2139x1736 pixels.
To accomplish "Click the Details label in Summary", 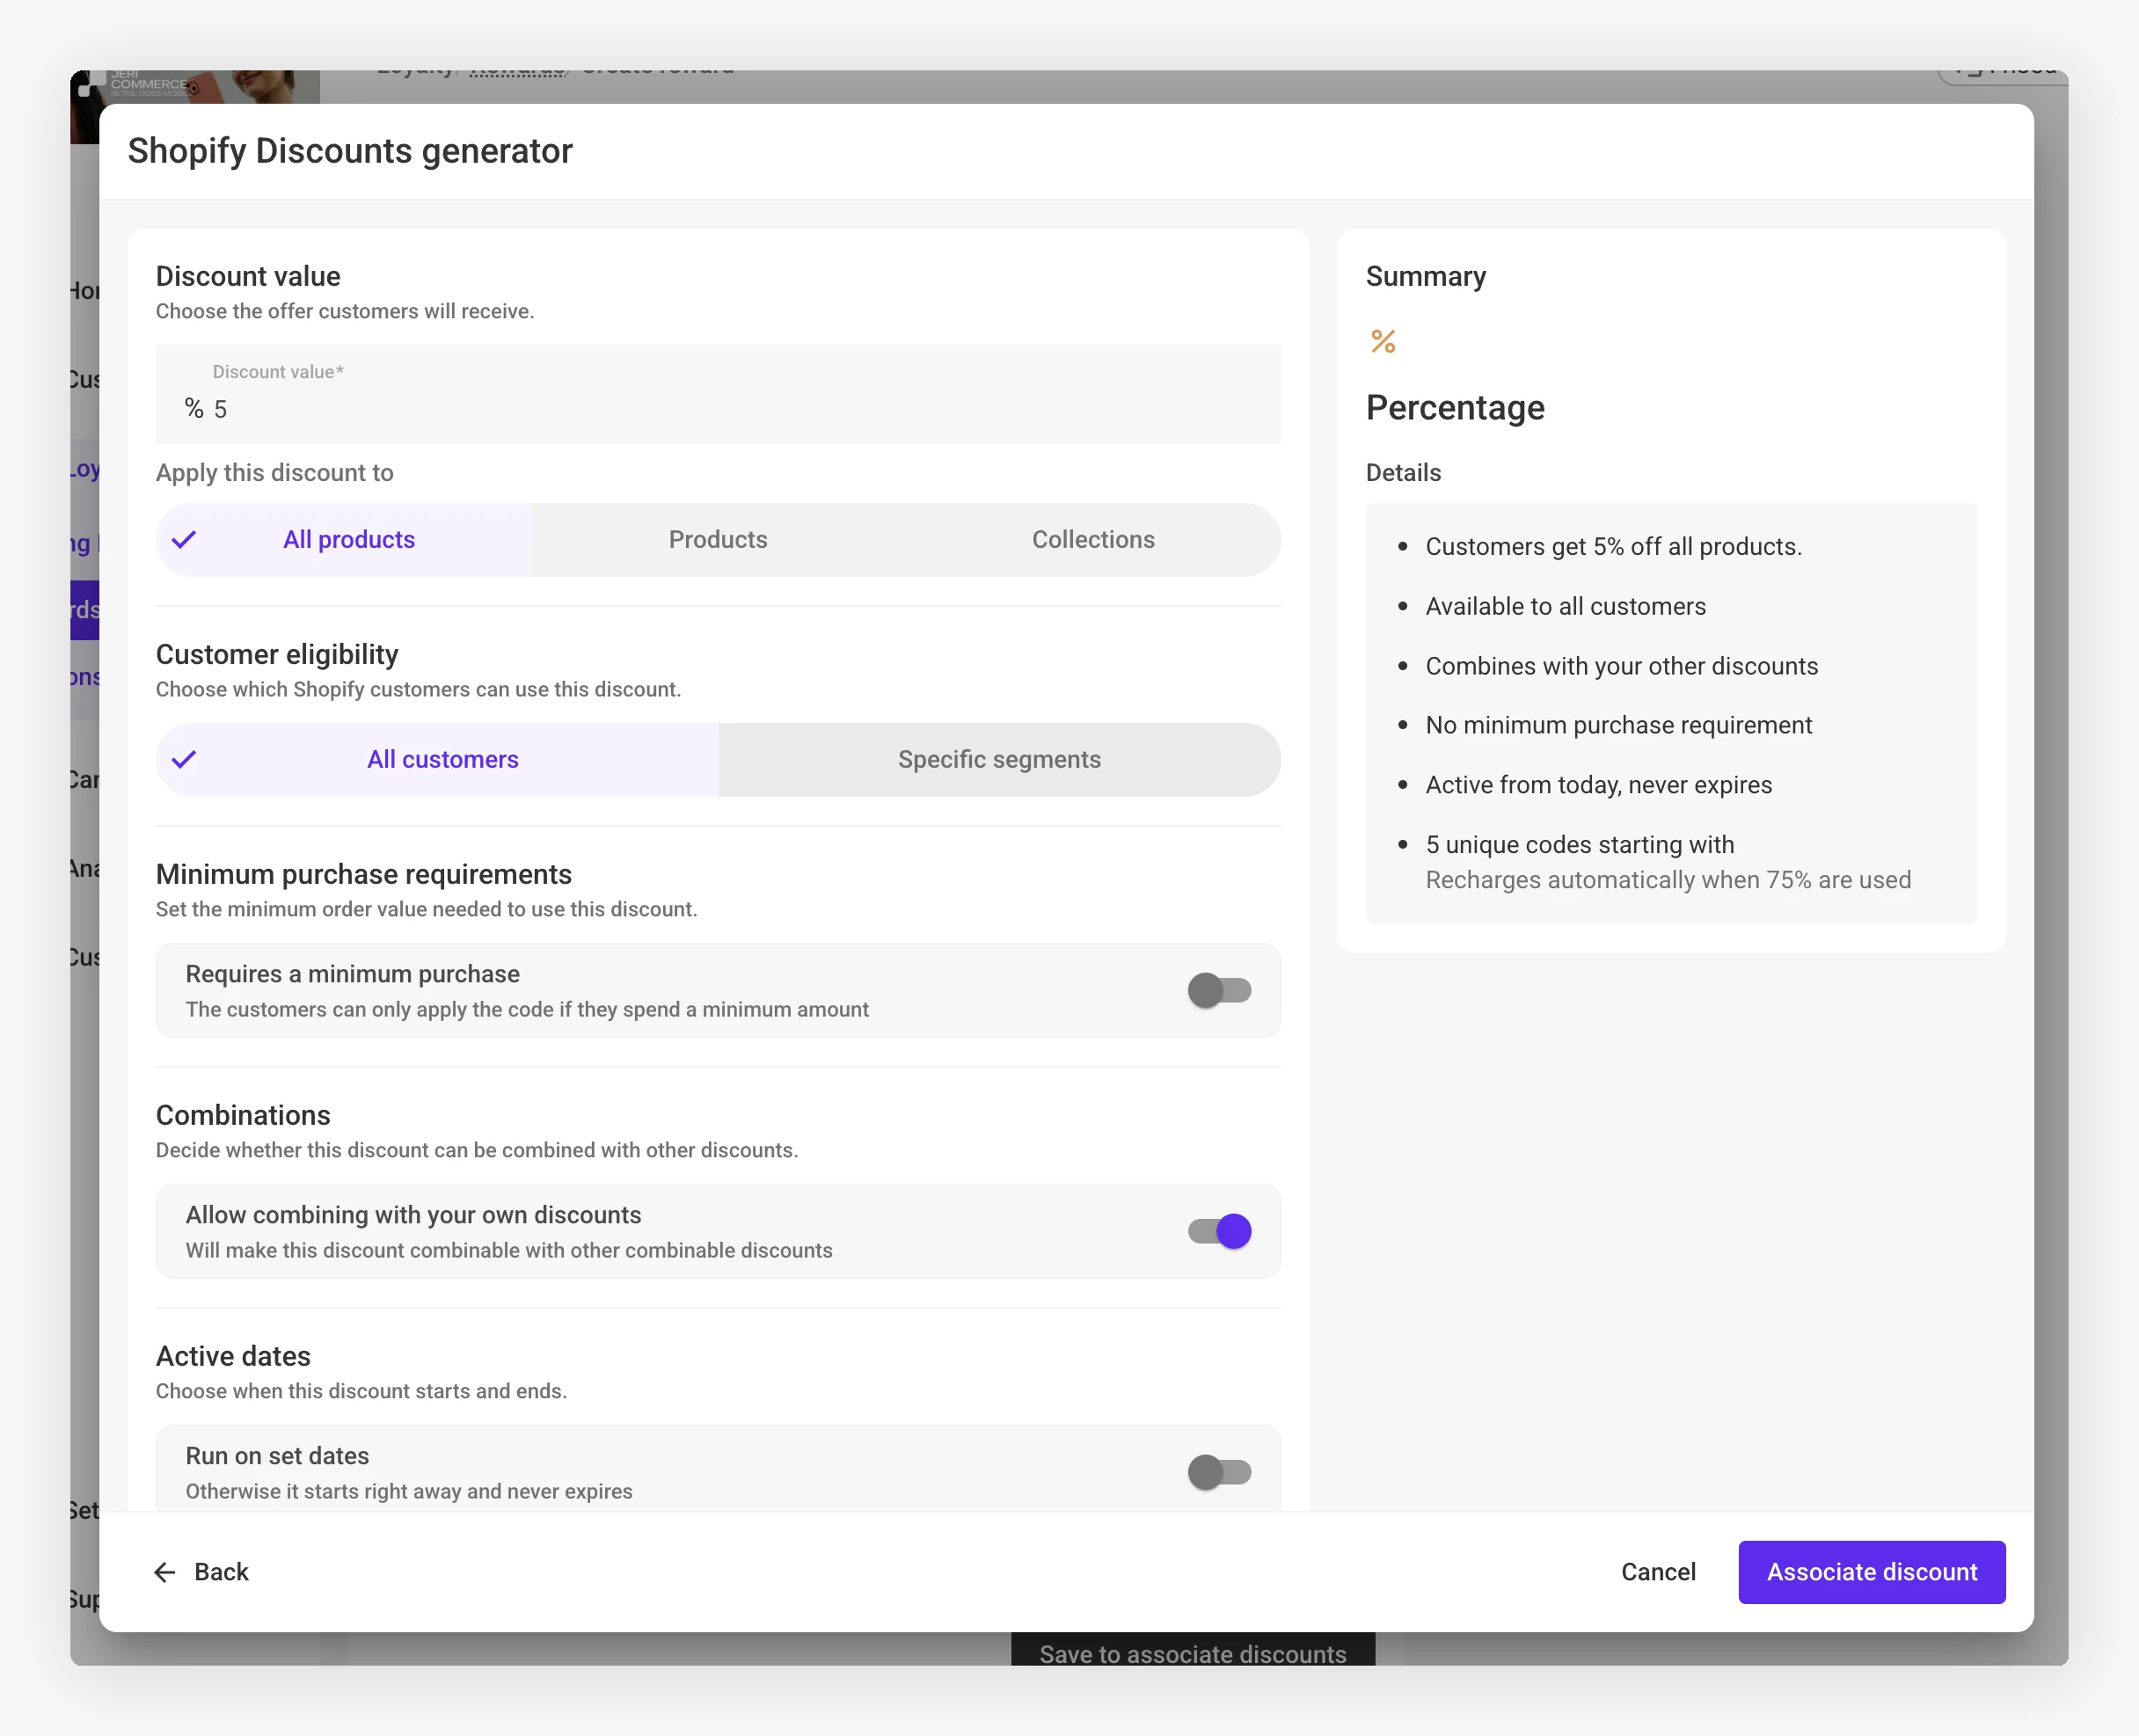I will [x=1403, y=473].
